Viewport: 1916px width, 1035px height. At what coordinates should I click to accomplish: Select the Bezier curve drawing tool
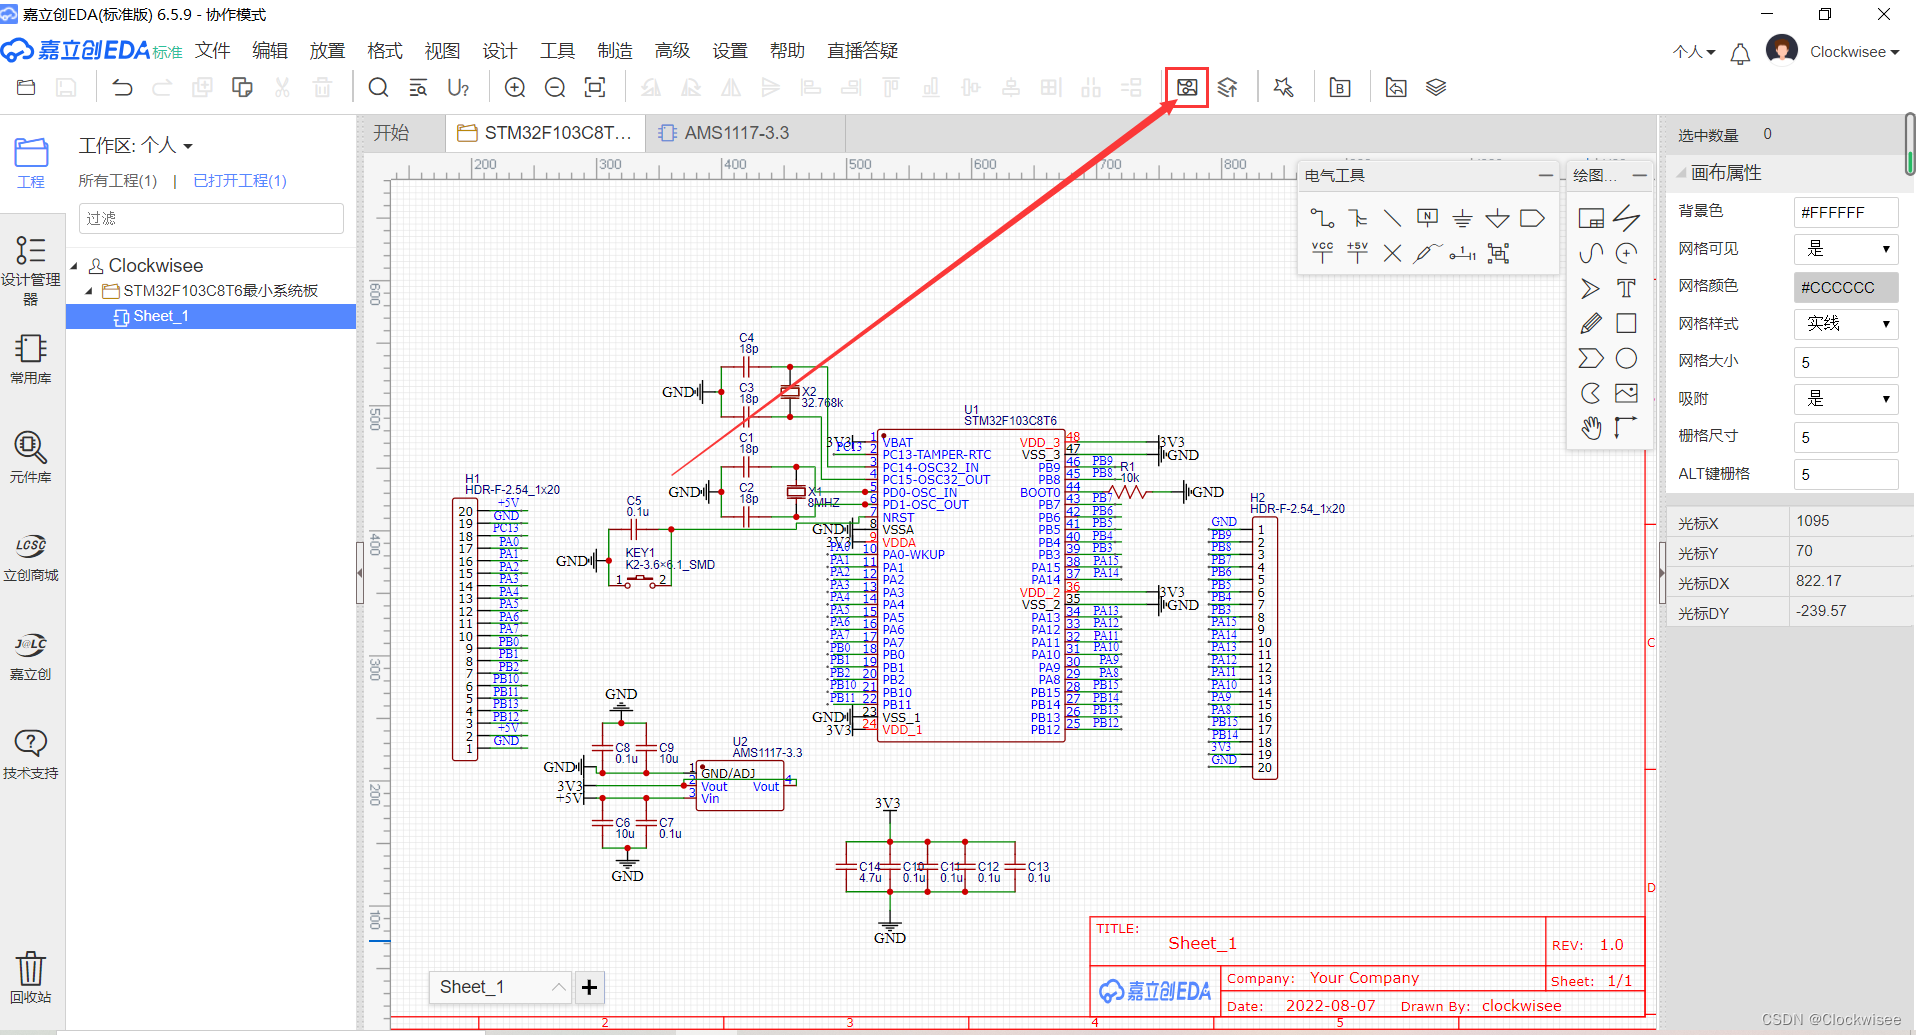point(1591,253)
